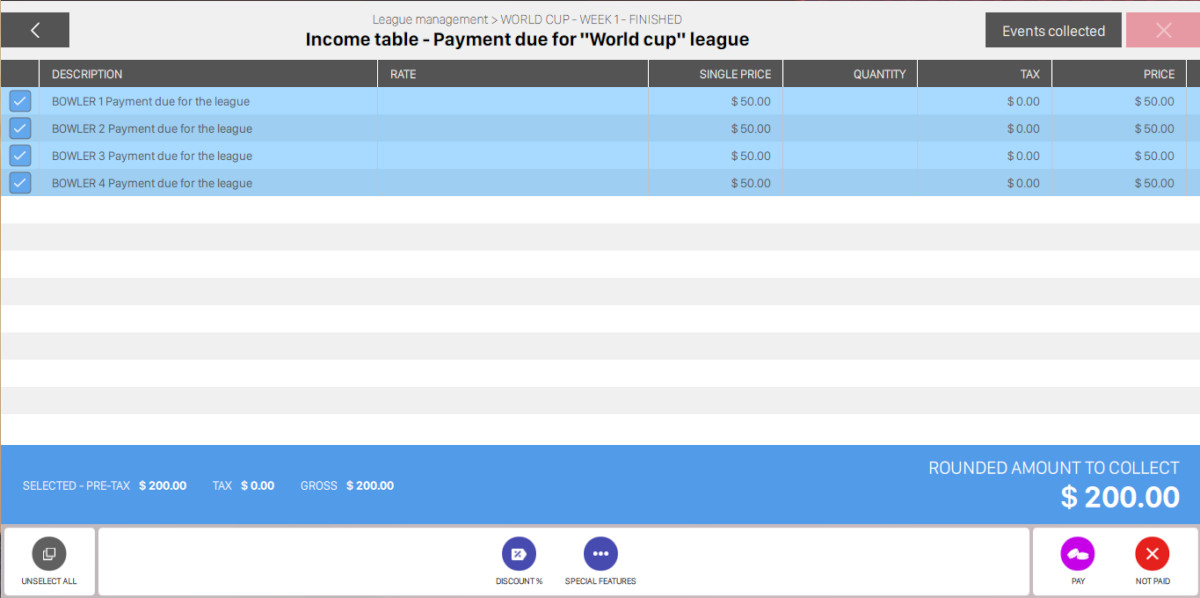Open Special Features menu

(600, 554)
